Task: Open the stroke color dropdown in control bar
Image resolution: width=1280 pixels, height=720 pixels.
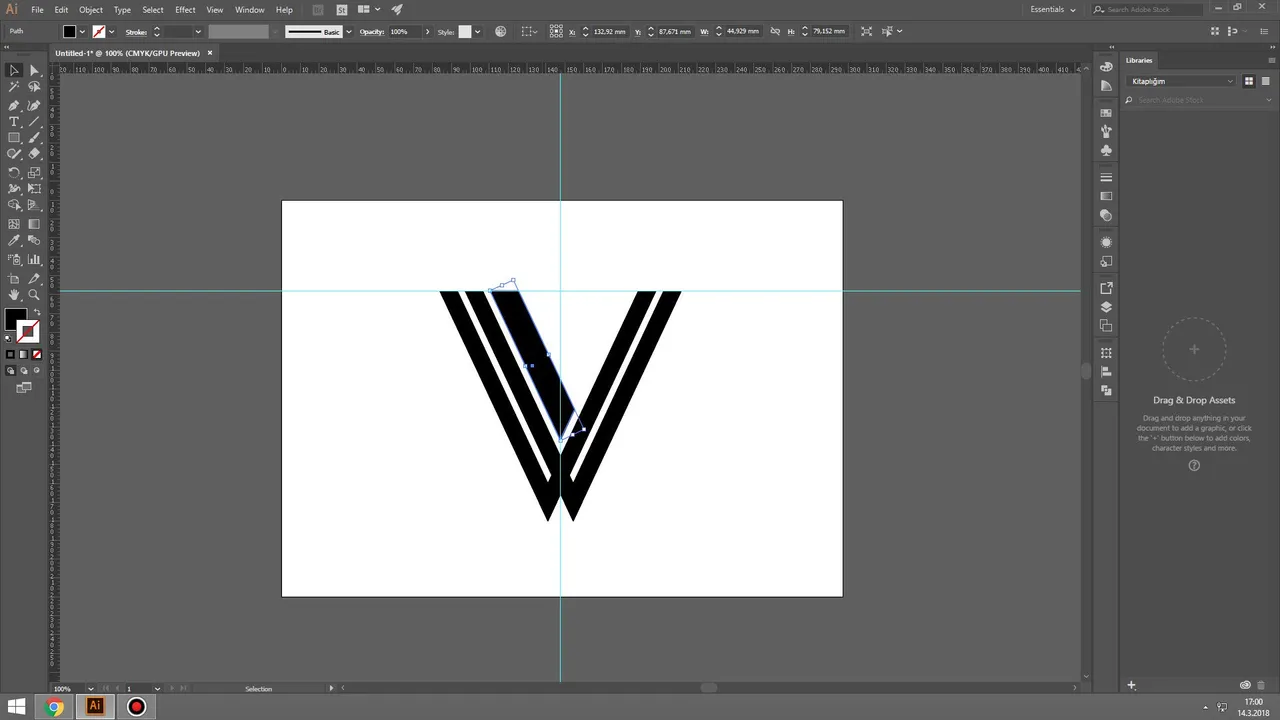Action: [x=111, y=32]
